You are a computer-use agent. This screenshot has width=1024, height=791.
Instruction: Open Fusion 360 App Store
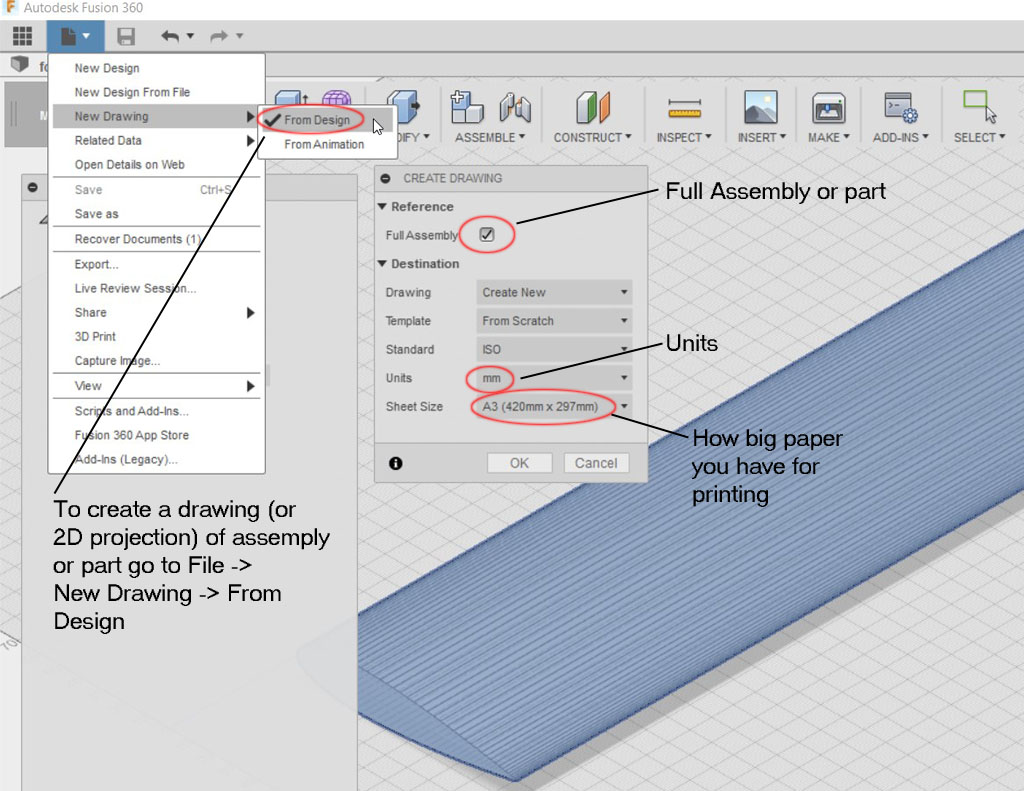coord(157,435)
